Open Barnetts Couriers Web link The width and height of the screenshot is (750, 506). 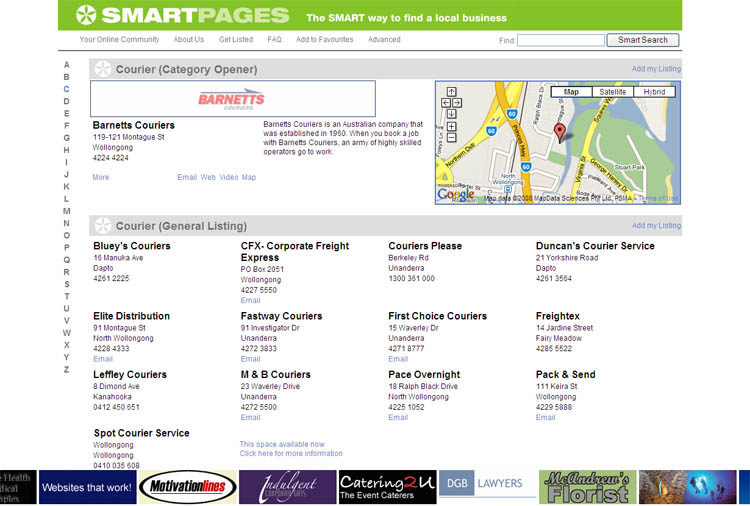(x=208, y=177)
